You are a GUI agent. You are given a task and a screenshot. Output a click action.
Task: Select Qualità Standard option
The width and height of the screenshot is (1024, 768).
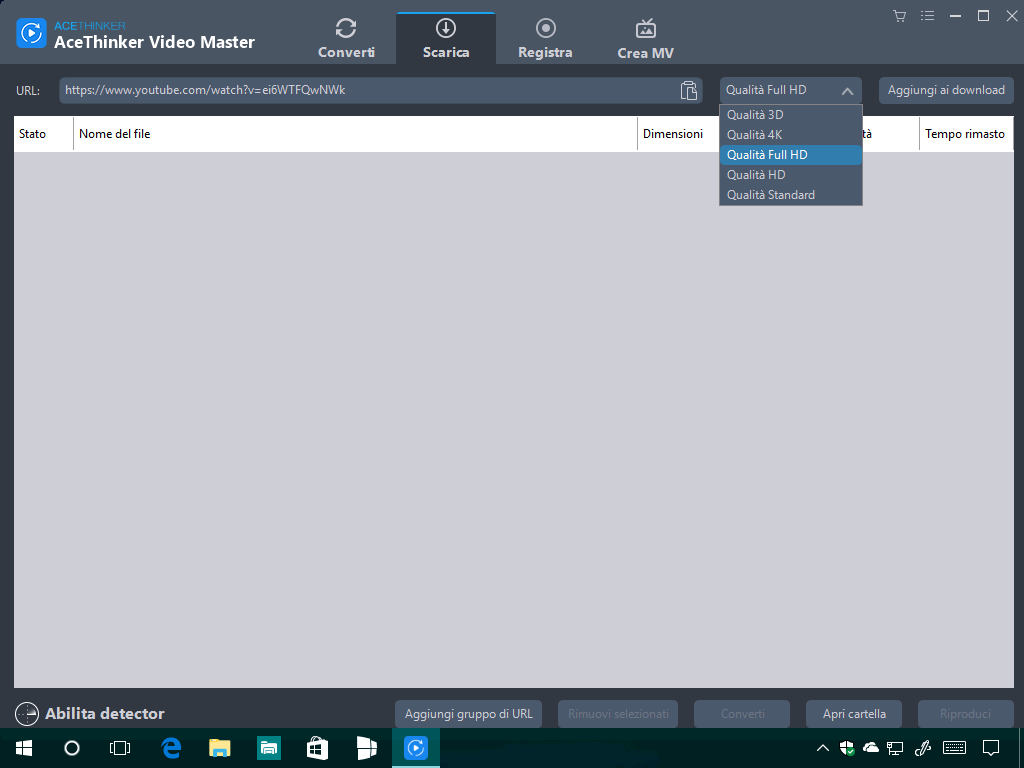point(790,195)
